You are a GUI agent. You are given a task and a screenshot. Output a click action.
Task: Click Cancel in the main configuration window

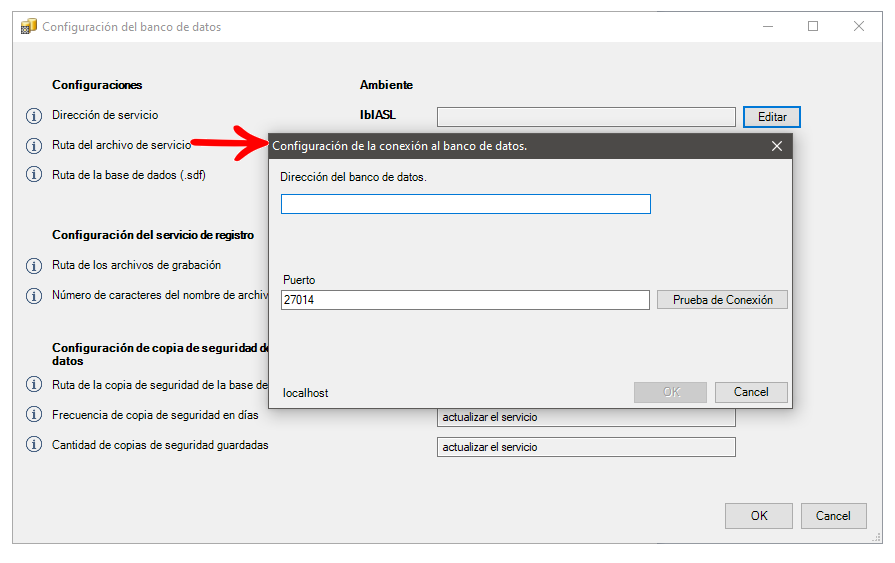point(833,516)
